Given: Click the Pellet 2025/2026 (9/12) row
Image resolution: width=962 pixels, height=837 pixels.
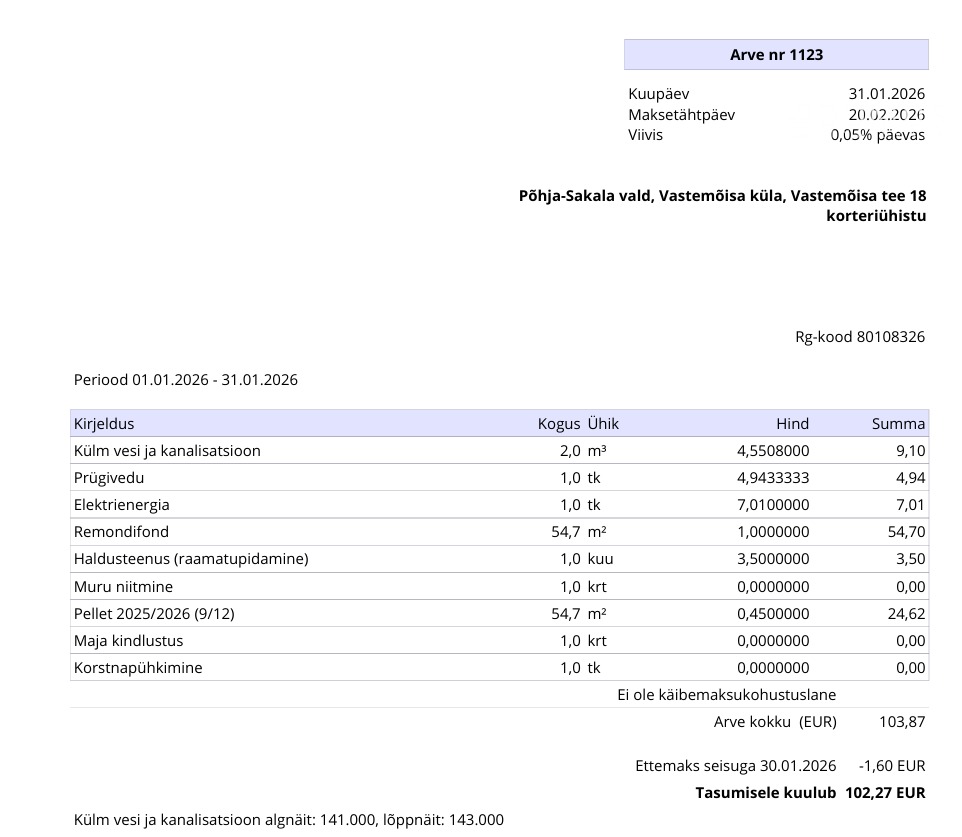Looking at the screenshot, I should (x=499, y=614).
